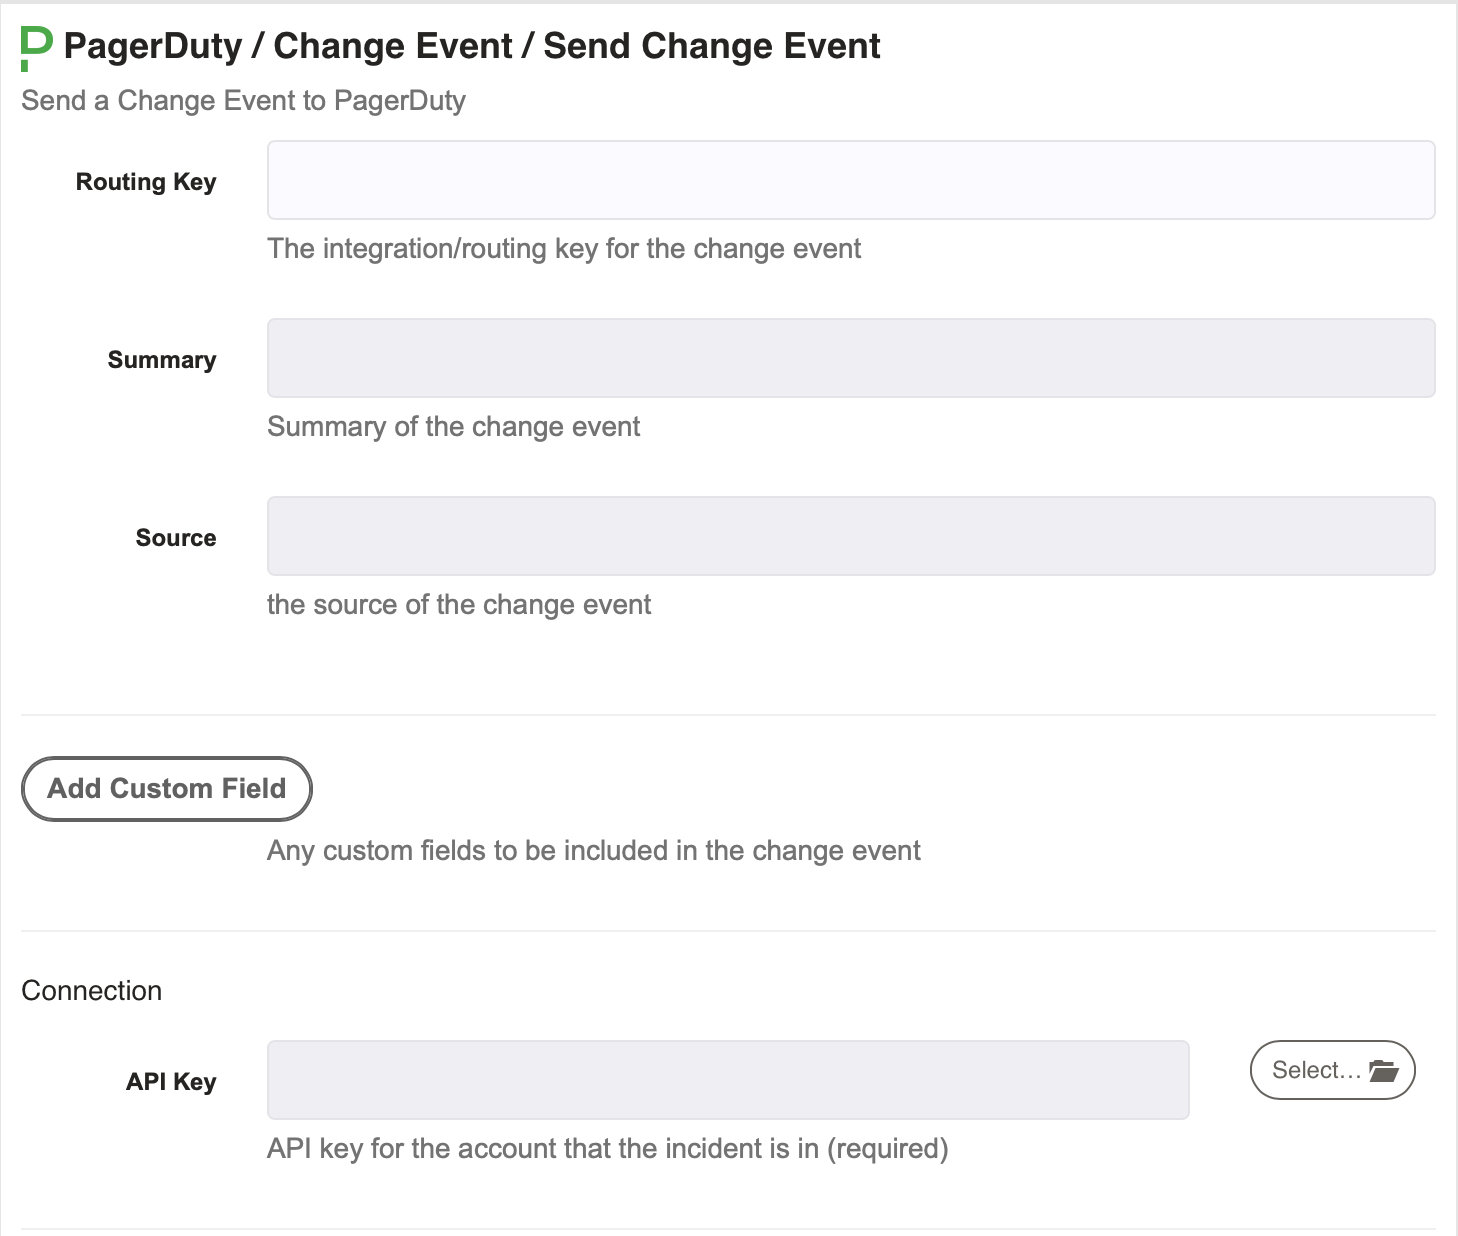
Task: Click the Source field label
Action: point(176,538)
